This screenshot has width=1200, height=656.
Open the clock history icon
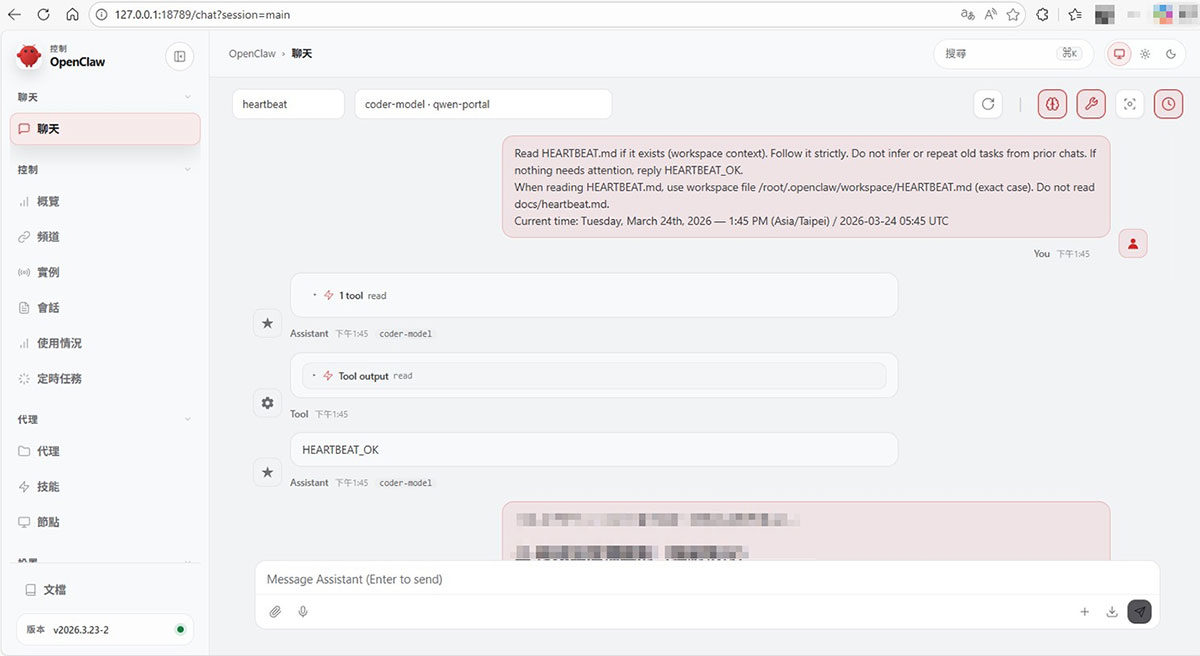[1168, 103]
